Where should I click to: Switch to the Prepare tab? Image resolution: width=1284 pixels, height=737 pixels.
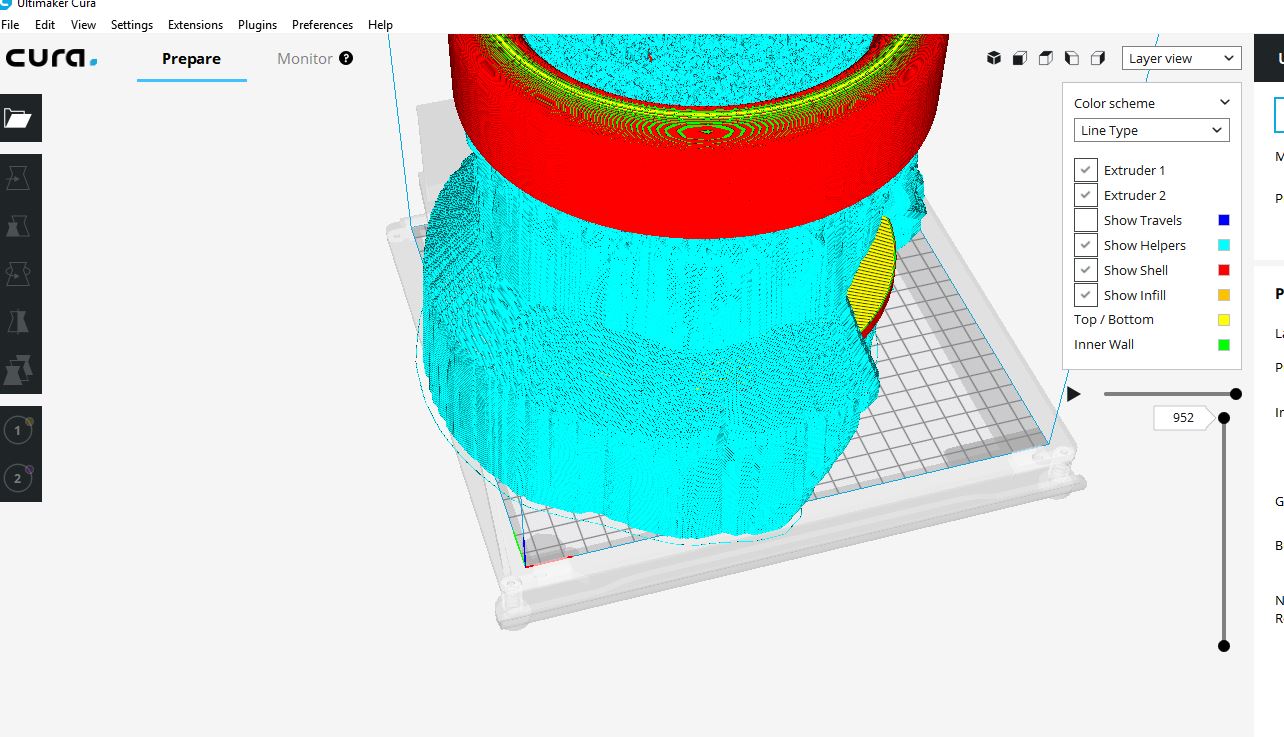(191, 58)
